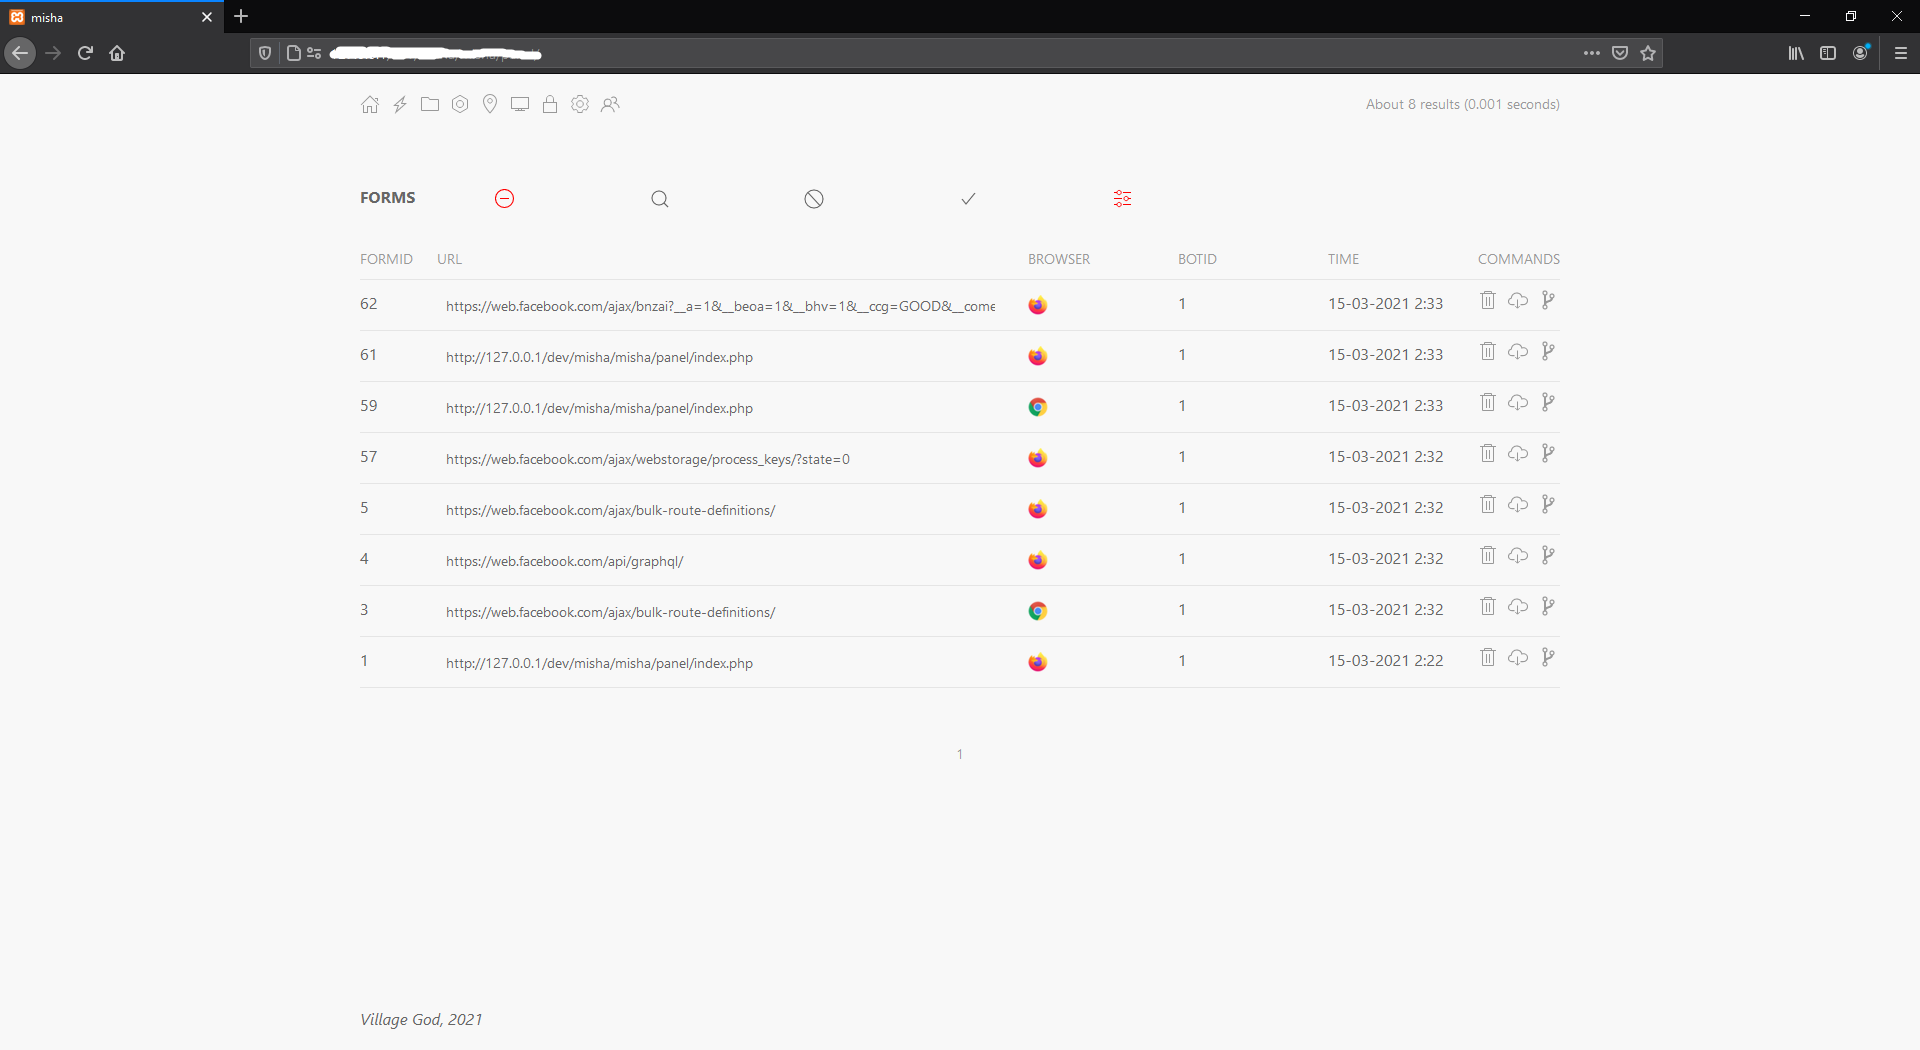Click the red minus circle icon
1920x1050 pixels.
505,199
